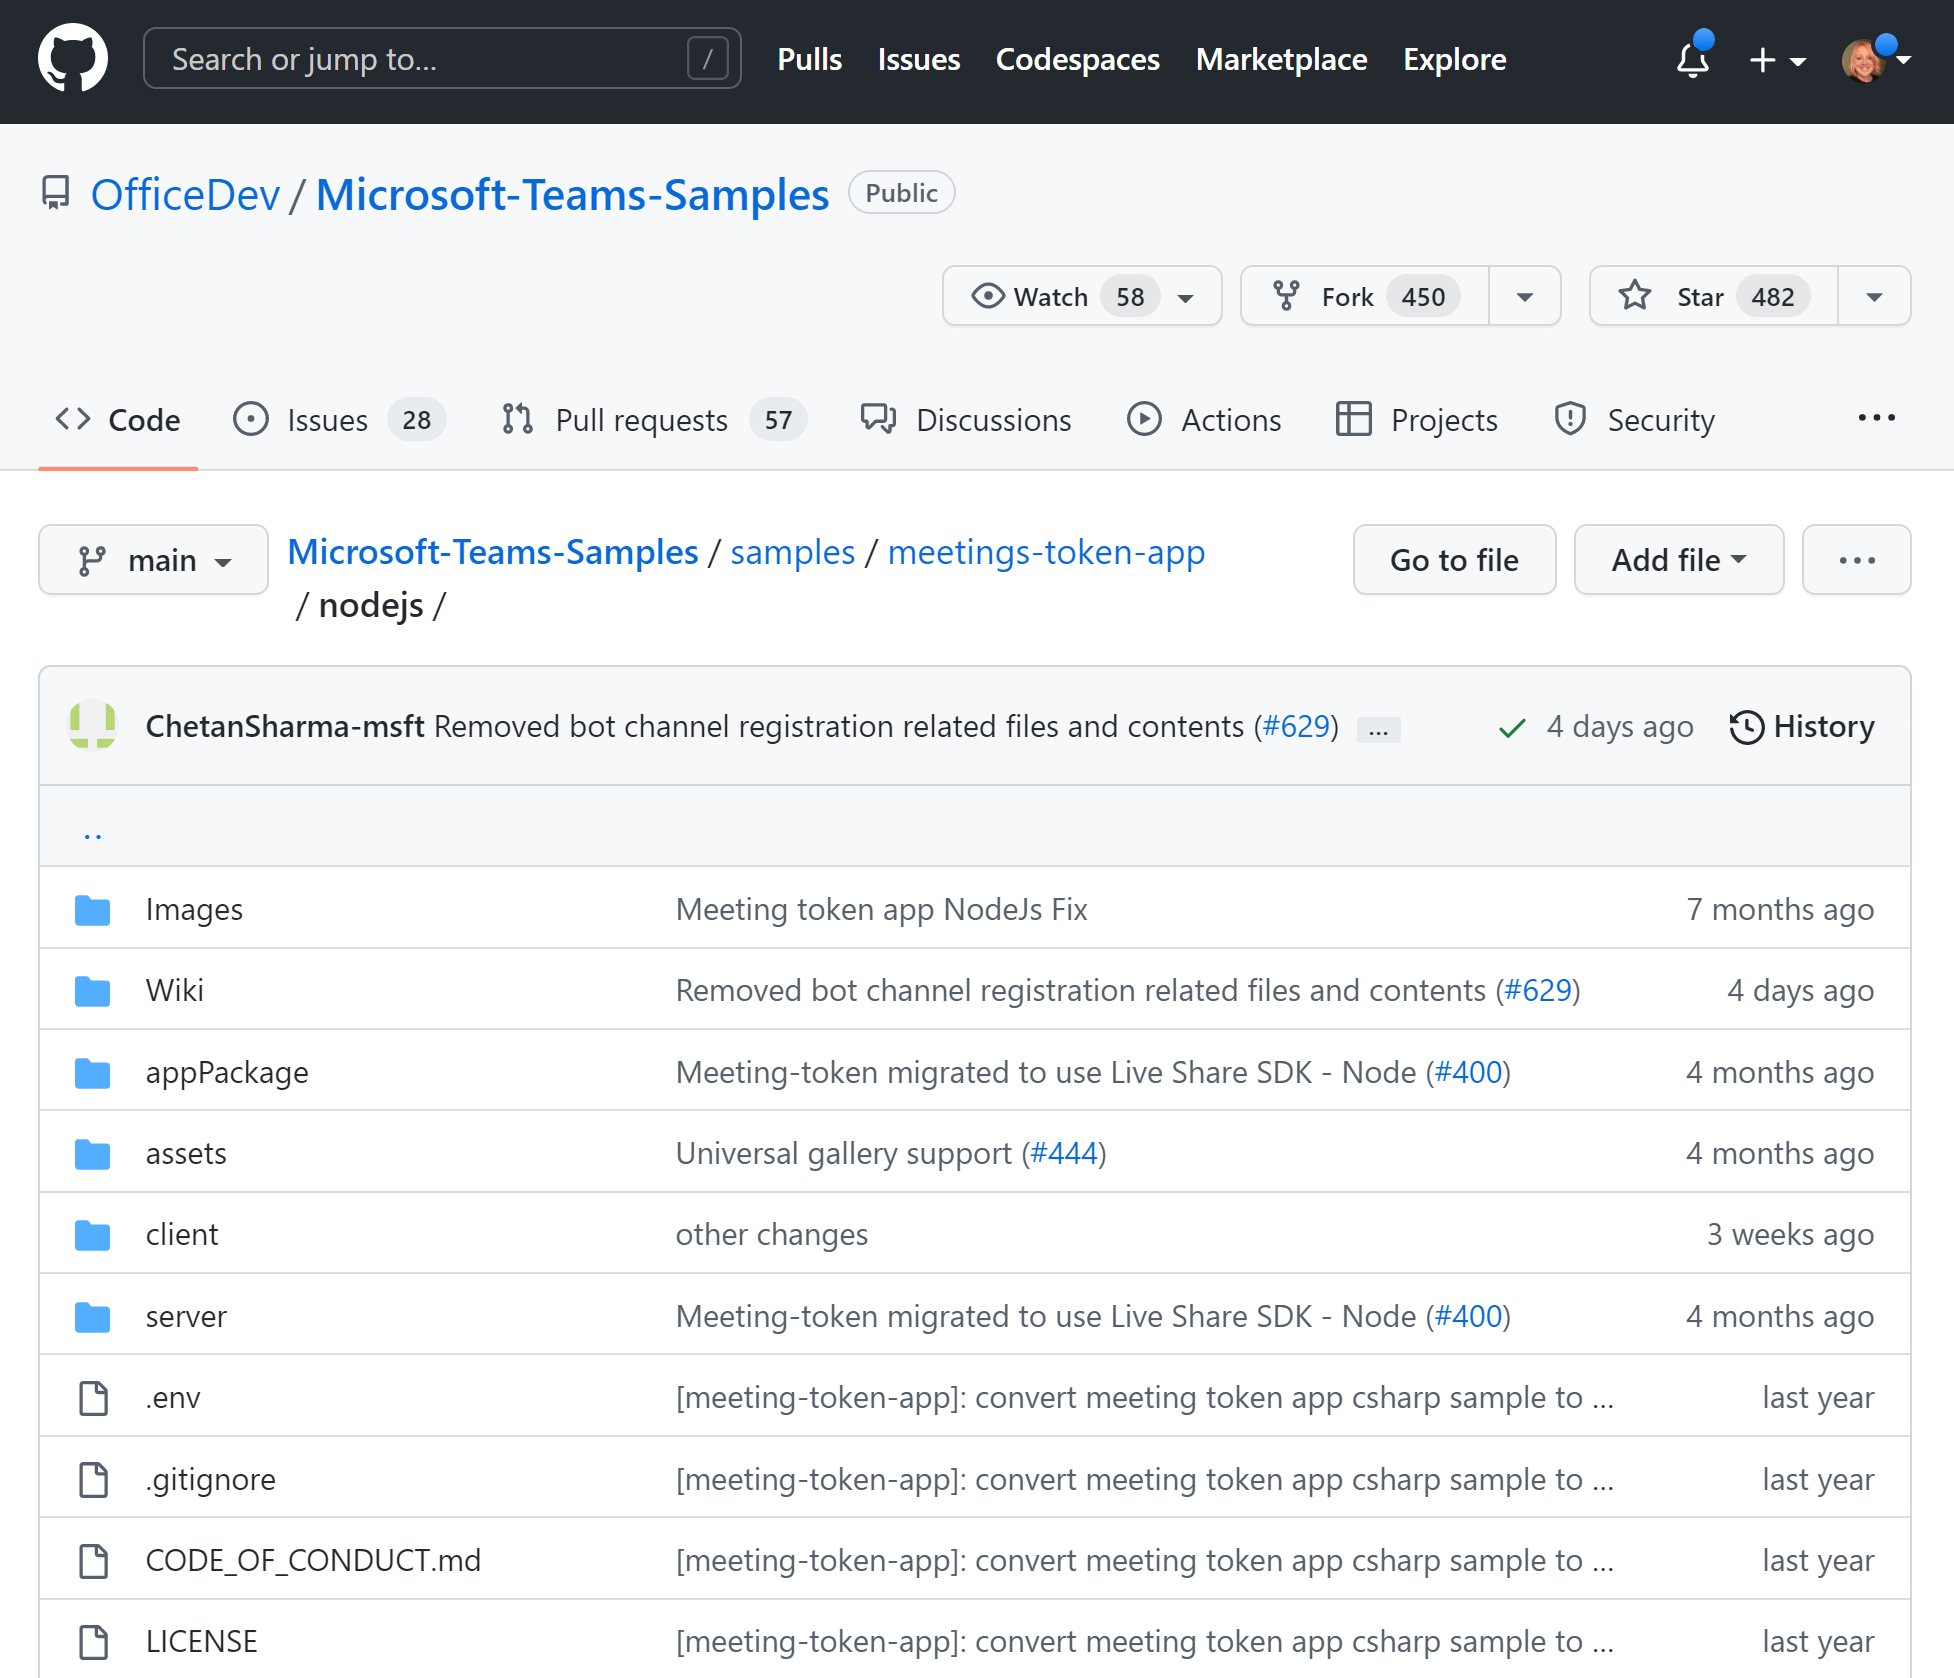
Task: Click the Code tab label
Action: pos(143,420)
